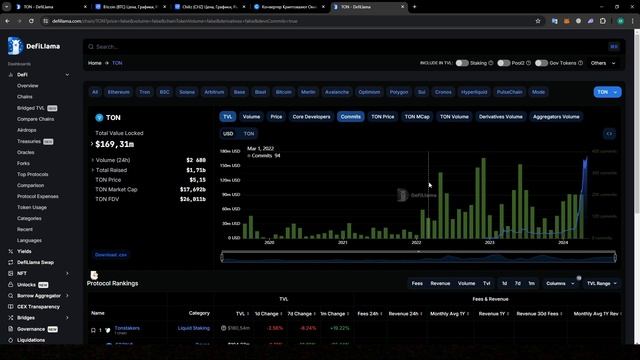640x360 pixels.
Task: Select the All chains tab
Action: pyautogui.click(x=95, y=92)
